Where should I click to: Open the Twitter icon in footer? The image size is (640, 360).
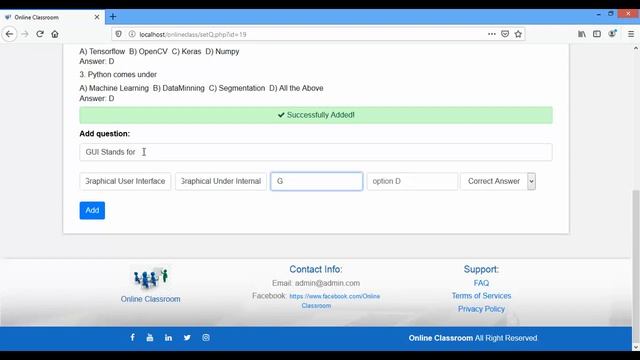pyautogui.click(x=187, y=338)
